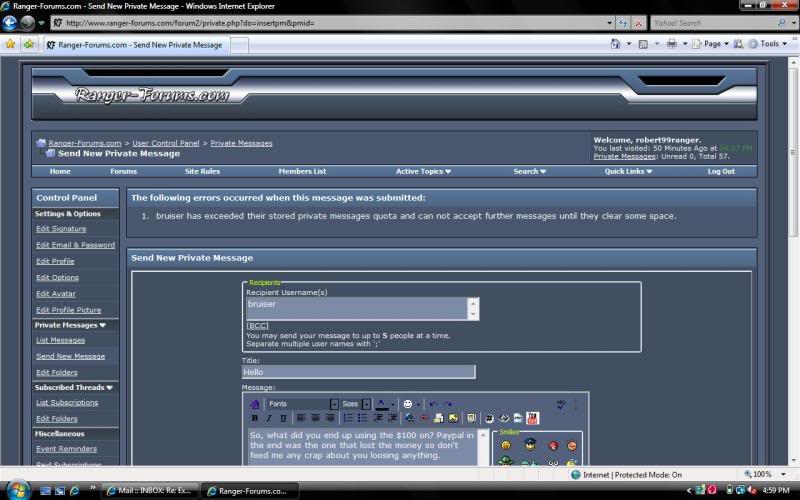Screen dimensions: 800x500
Task: Increase indent in message editor
Action: tap(392, 418)
